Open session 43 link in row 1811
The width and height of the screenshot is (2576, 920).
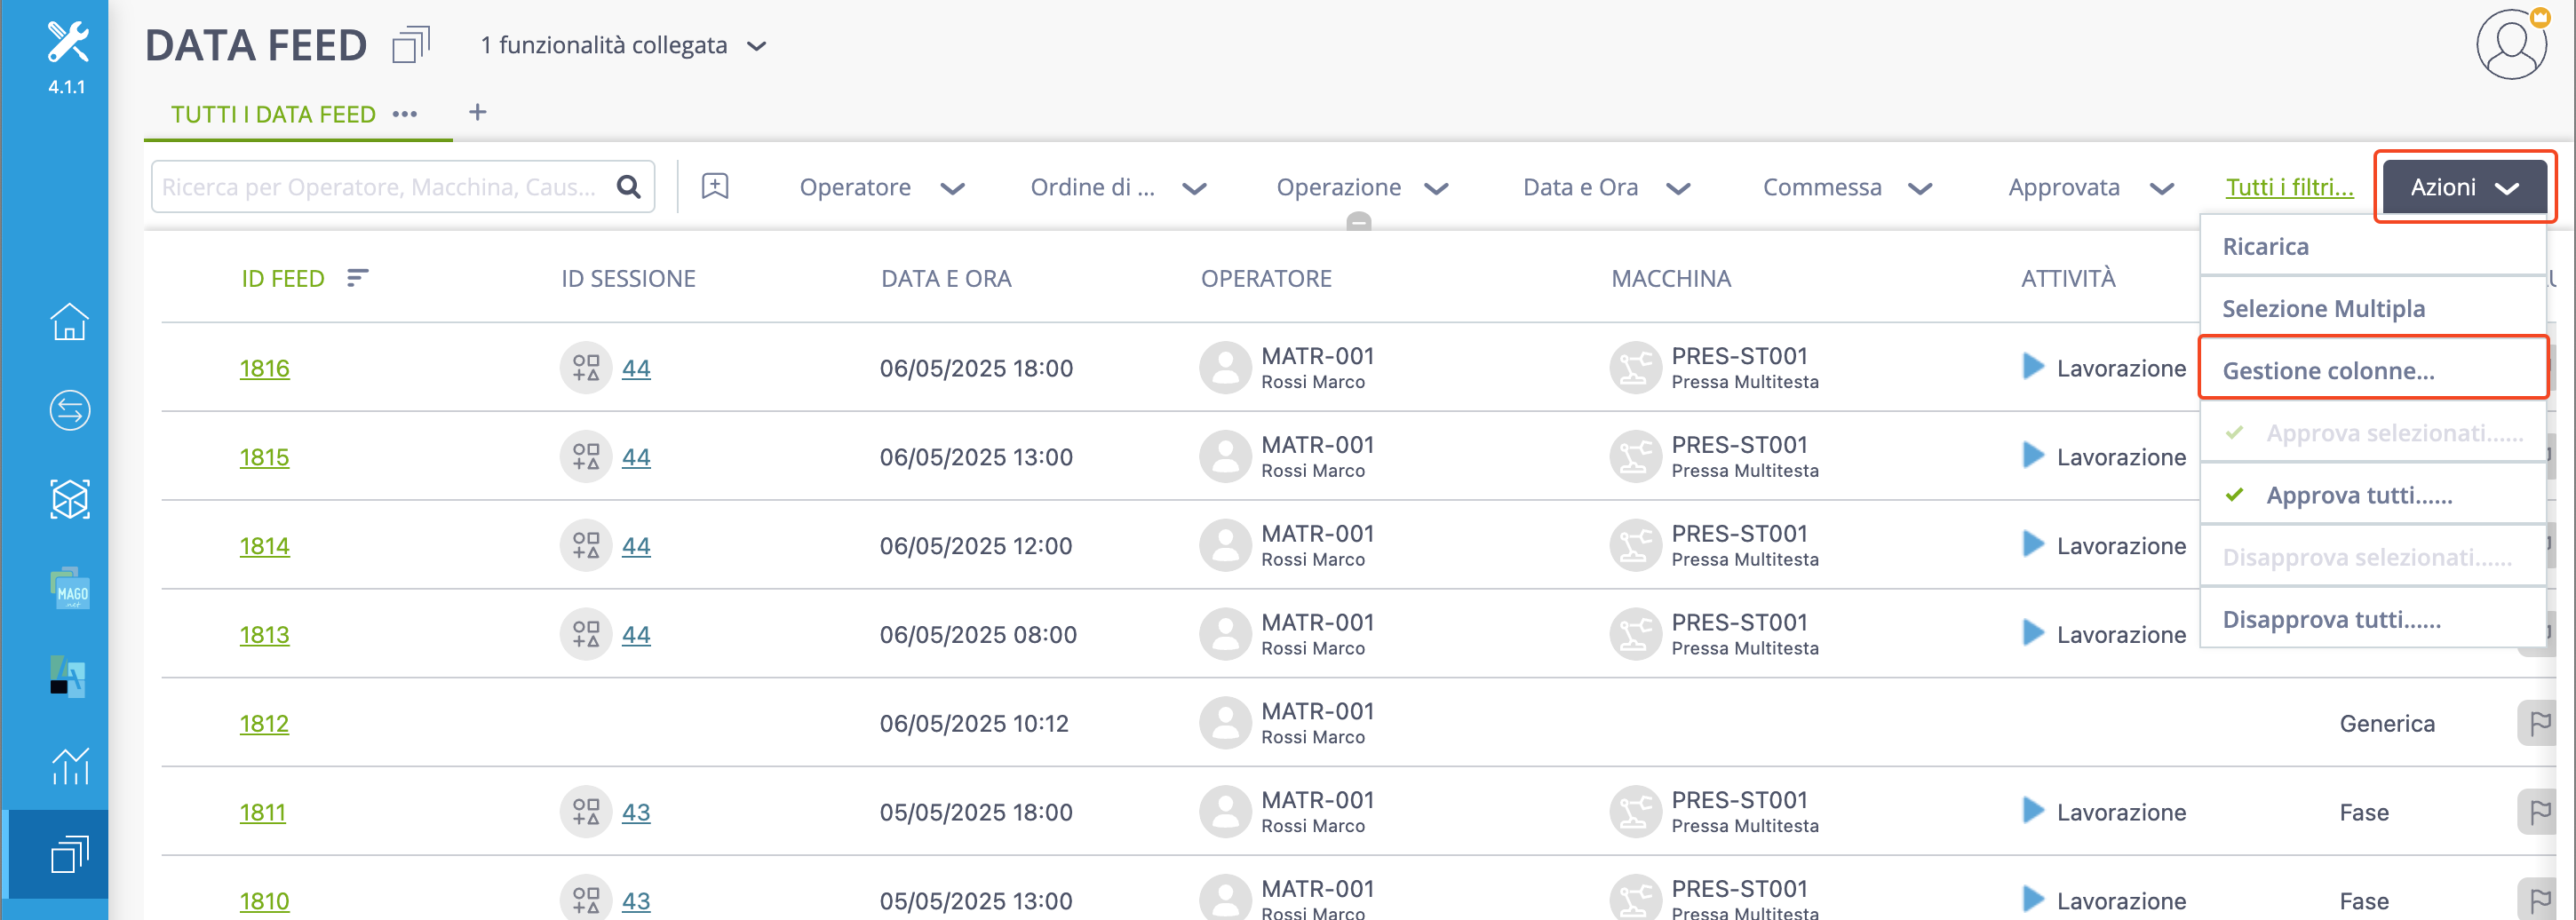point(636,812)
